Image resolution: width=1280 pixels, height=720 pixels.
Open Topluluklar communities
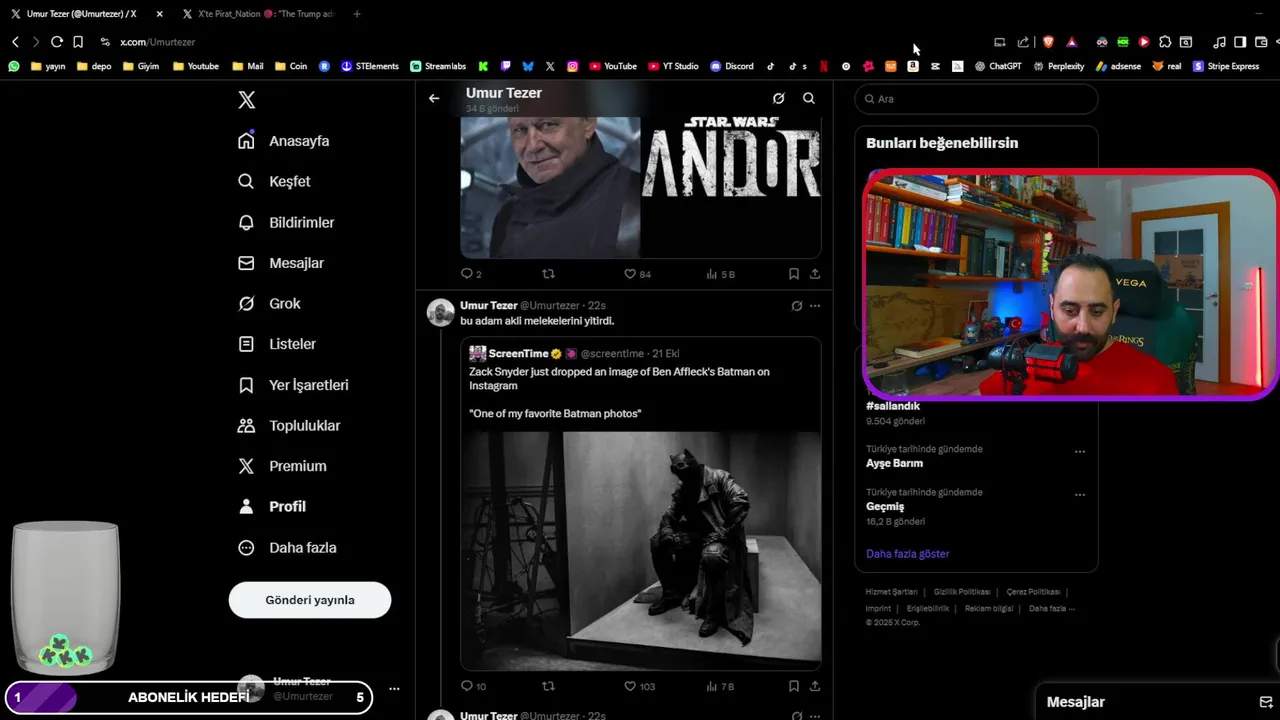point(289,425)
